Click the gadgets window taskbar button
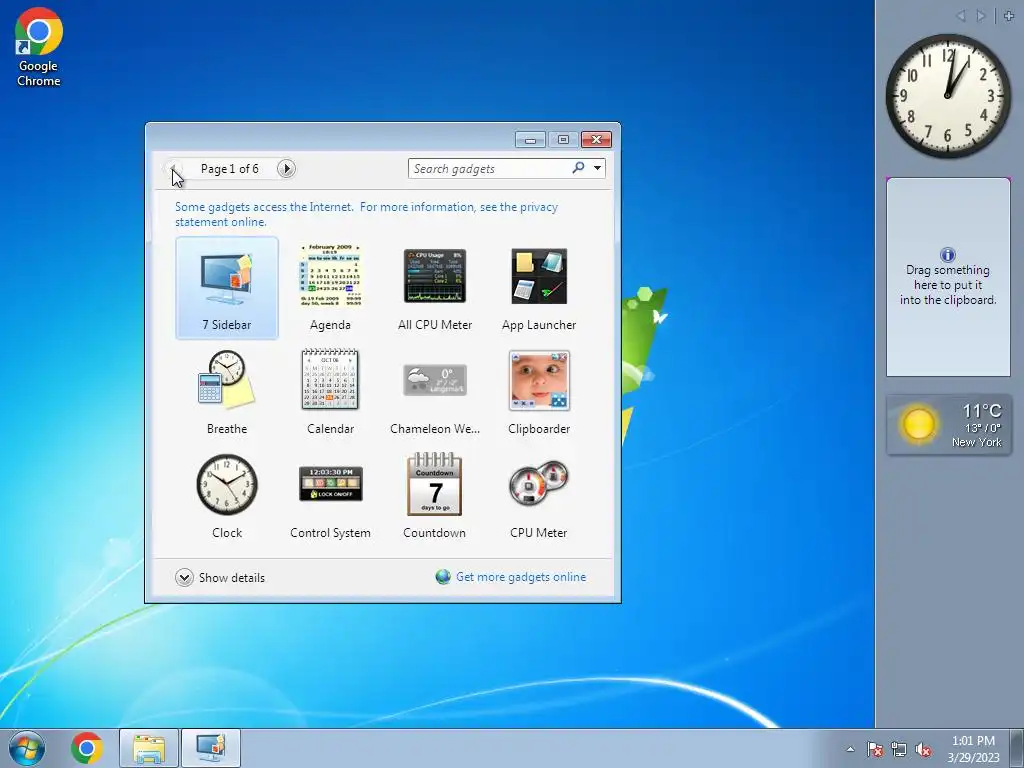1024x768 pixels. [211, 748]
